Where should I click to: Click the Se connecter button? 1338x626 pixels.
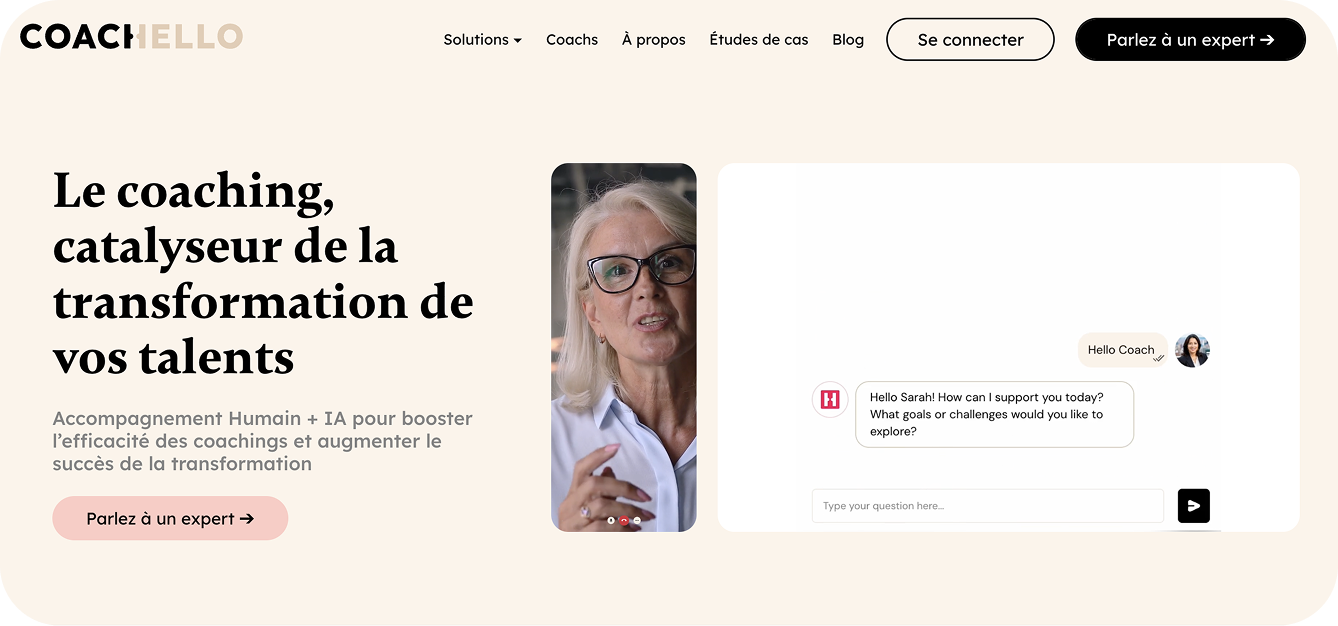tap(970, 39)
